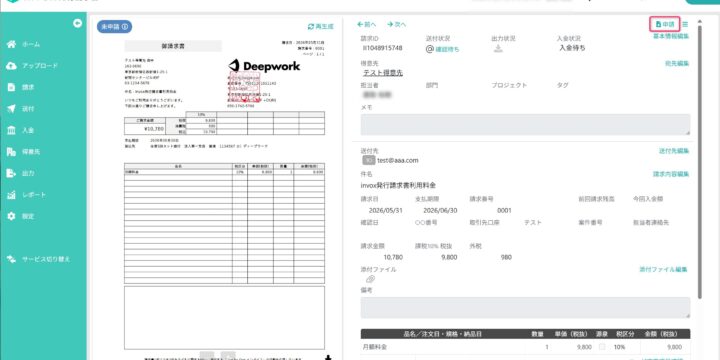Open サービス切り替え service switch icon

[11, 259]
